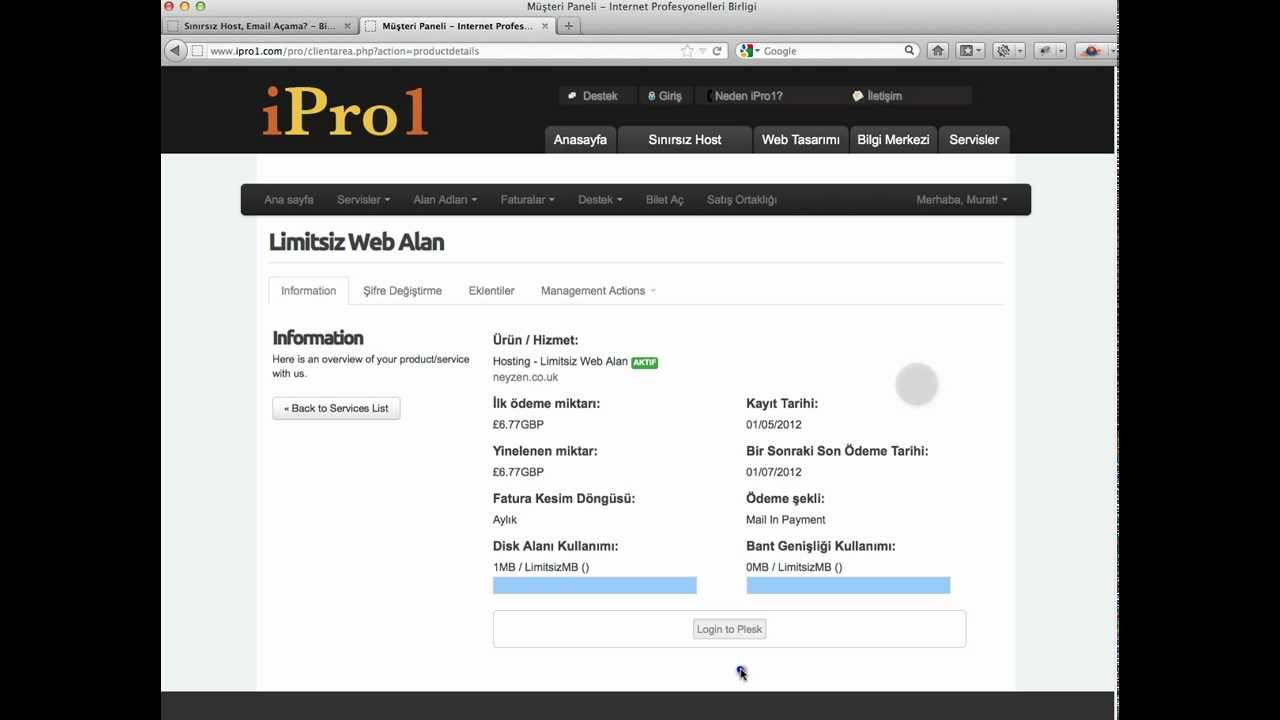
Task: Select the Information tab
Action: point(308,291)
